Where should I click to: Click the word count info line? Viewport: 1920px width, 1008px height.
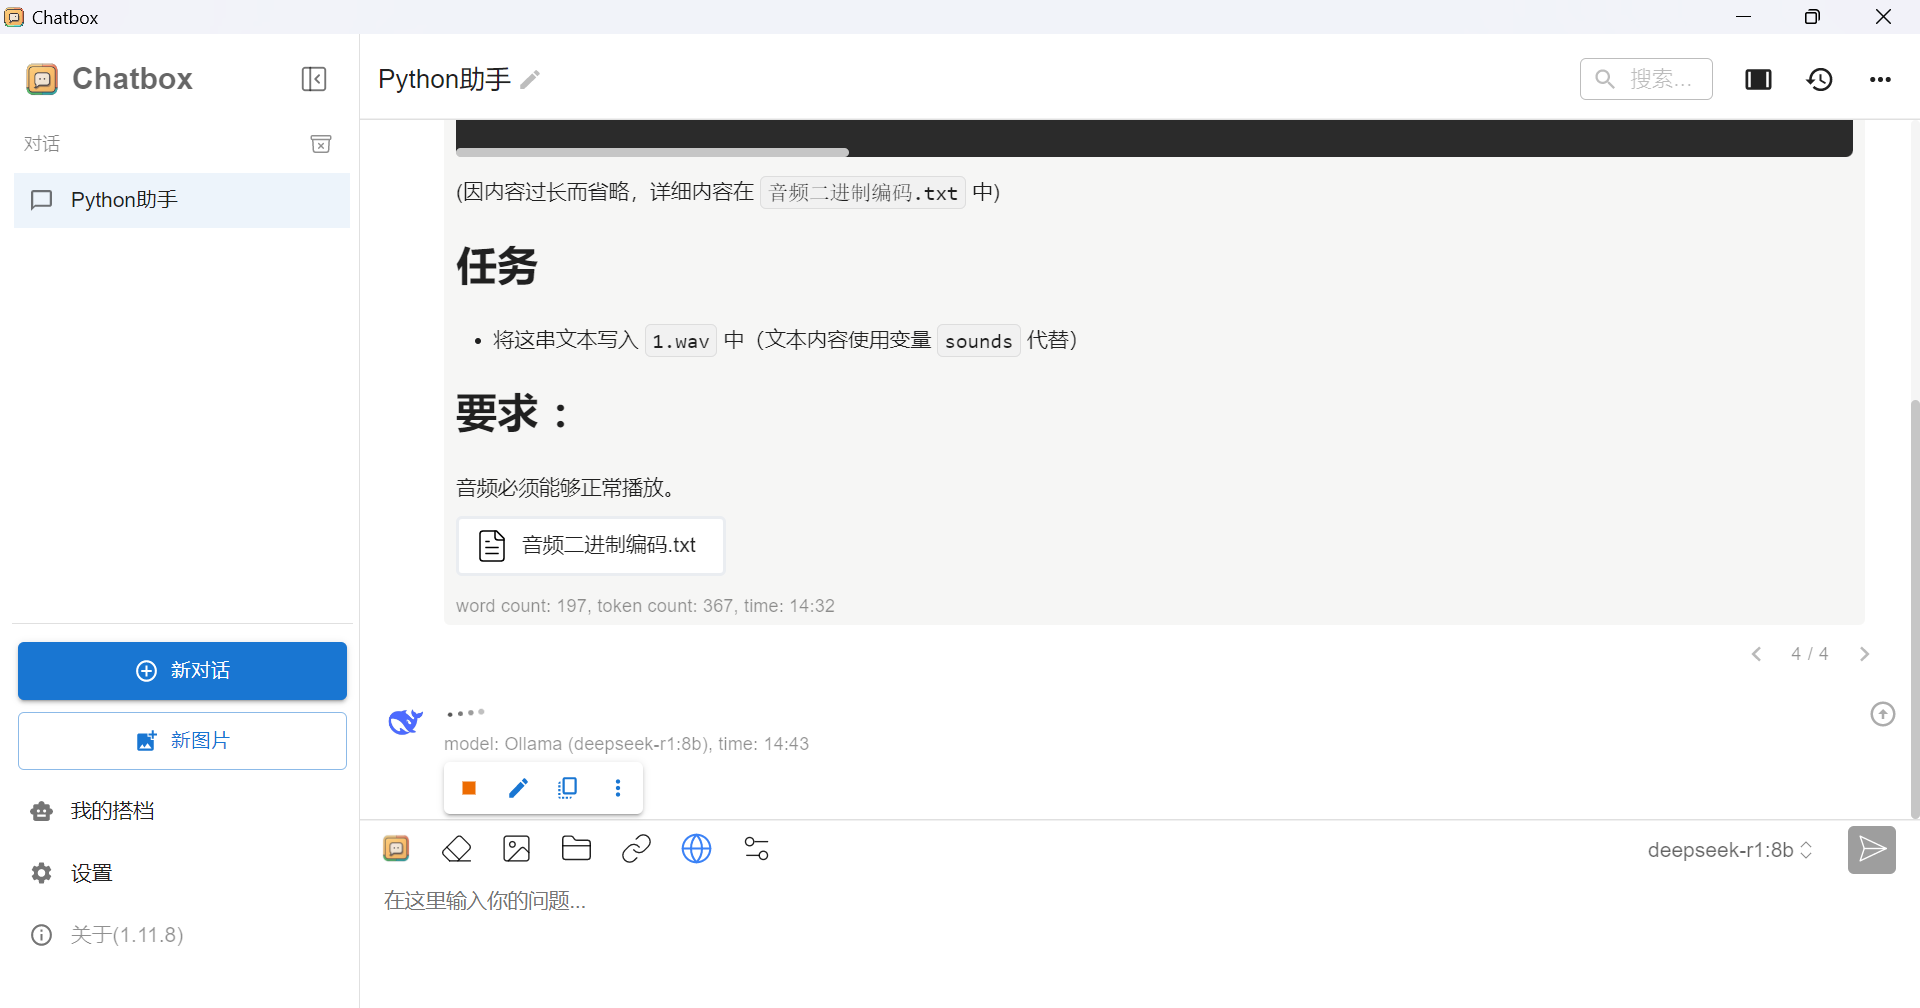tap(645, 606)
